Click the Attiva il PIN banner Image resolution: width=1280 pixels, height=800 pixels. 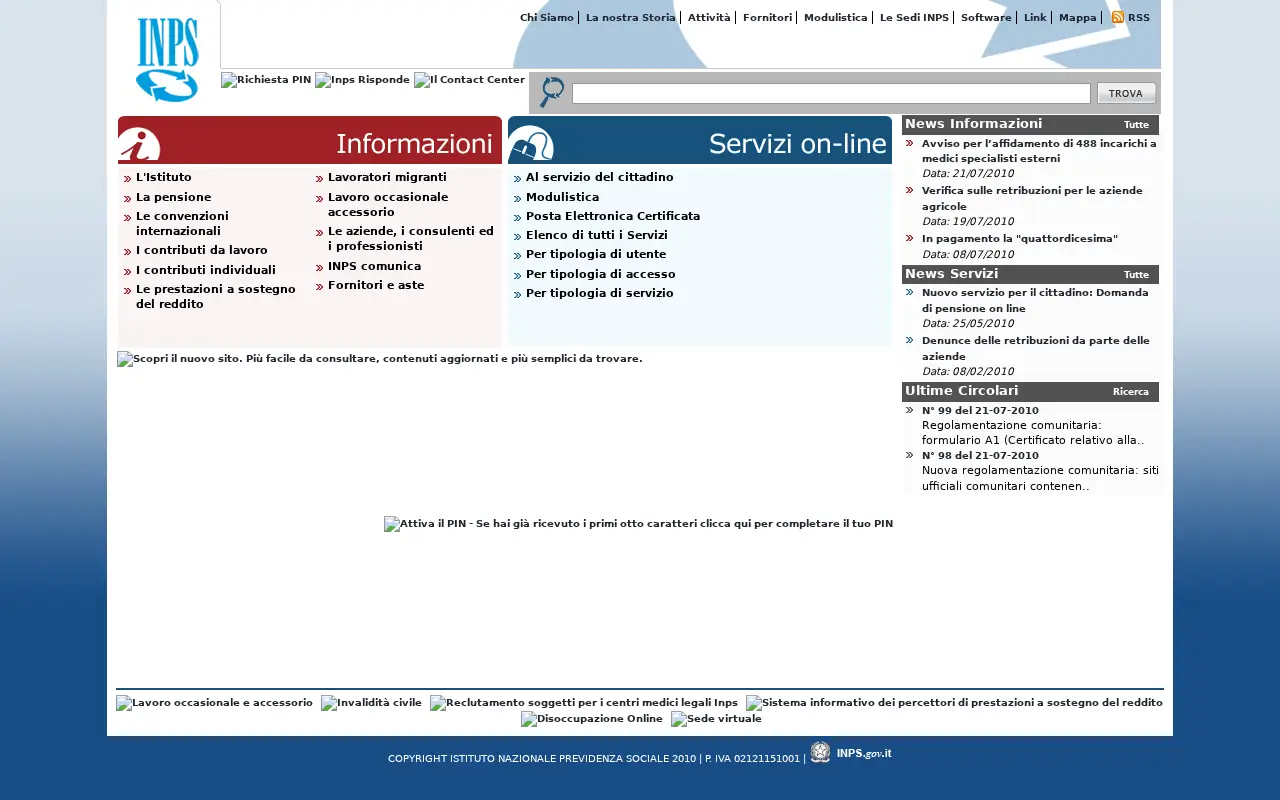[x=639, y=524]
